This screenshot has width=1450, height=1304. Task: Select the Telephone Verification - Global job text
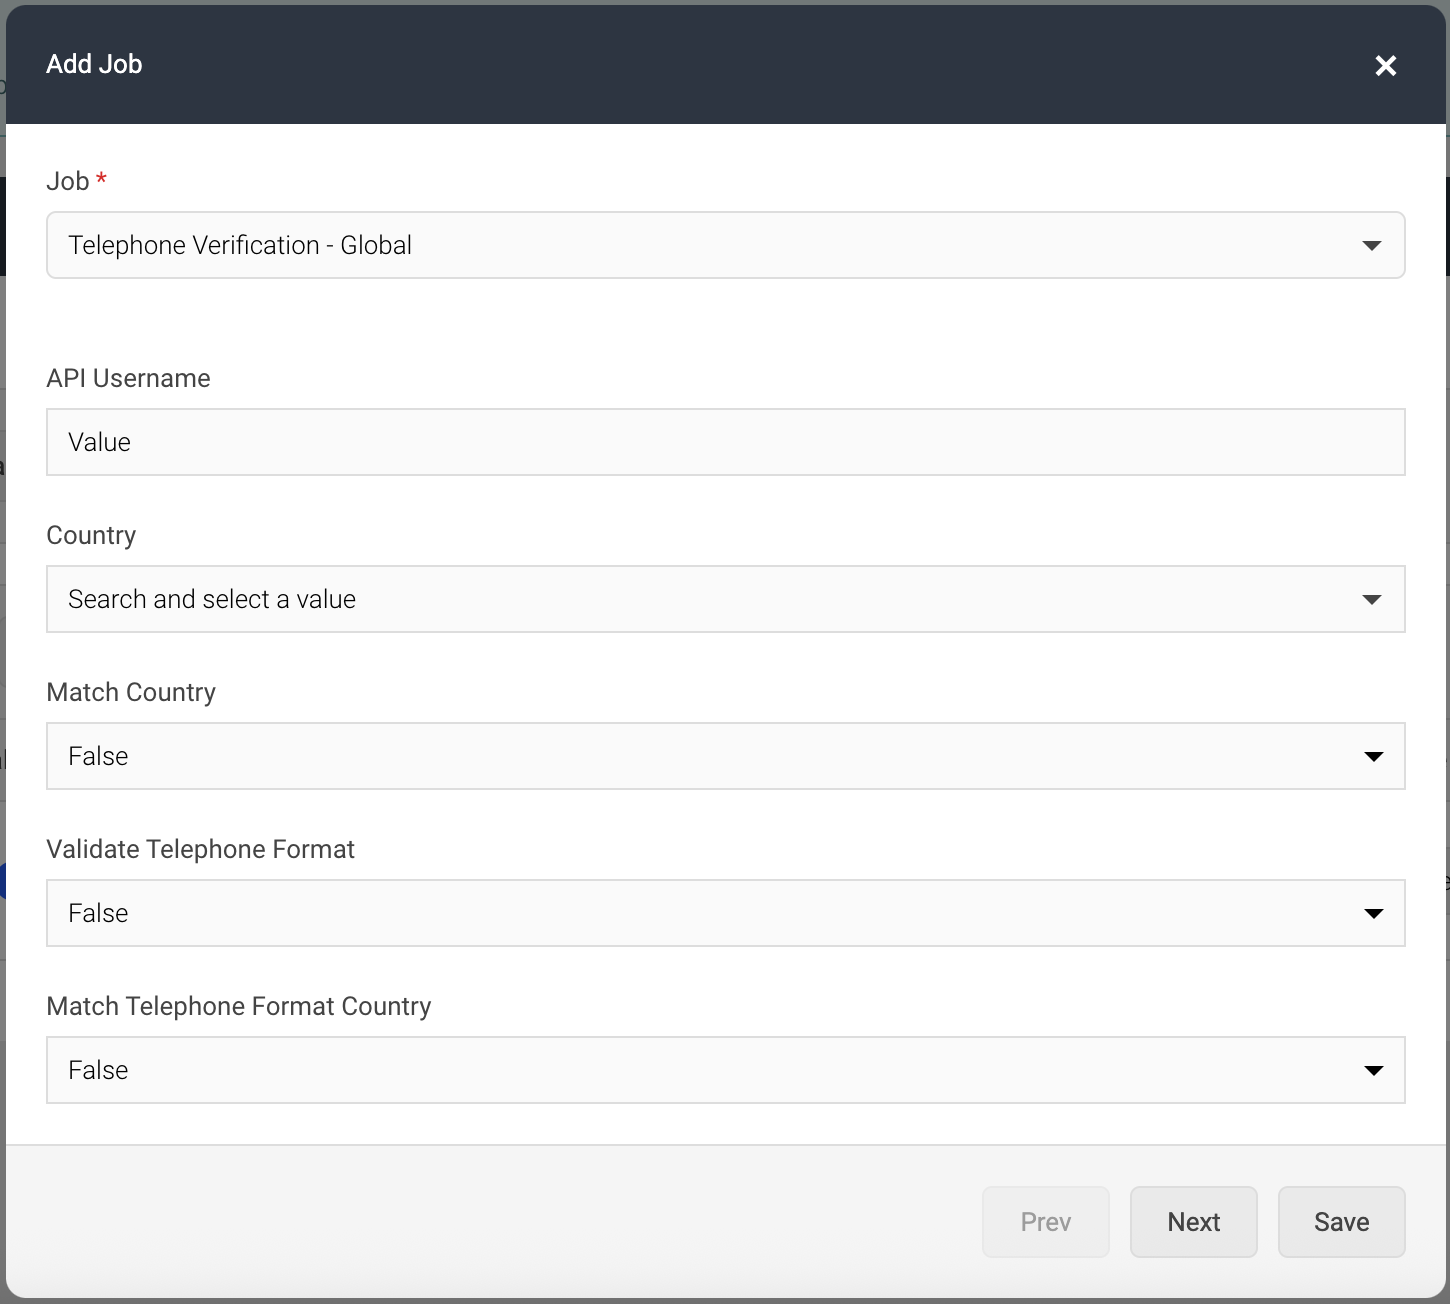coord(239,245)
